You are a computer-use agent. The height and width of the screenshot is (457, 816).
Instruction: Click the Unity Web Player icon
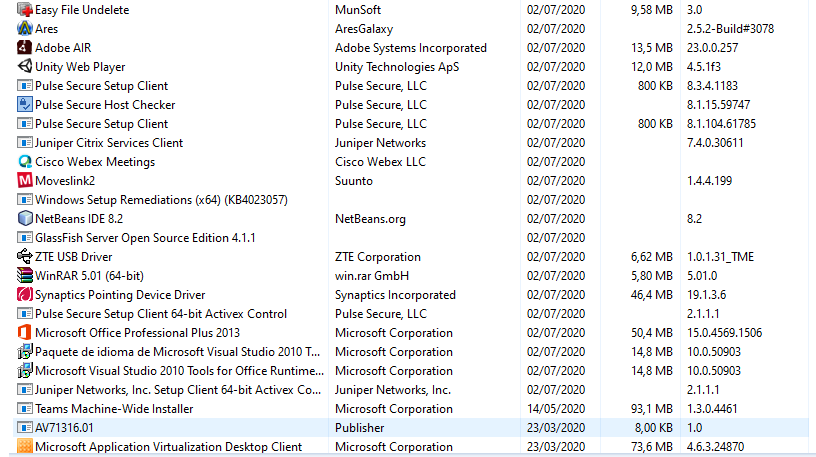(24, 67)
